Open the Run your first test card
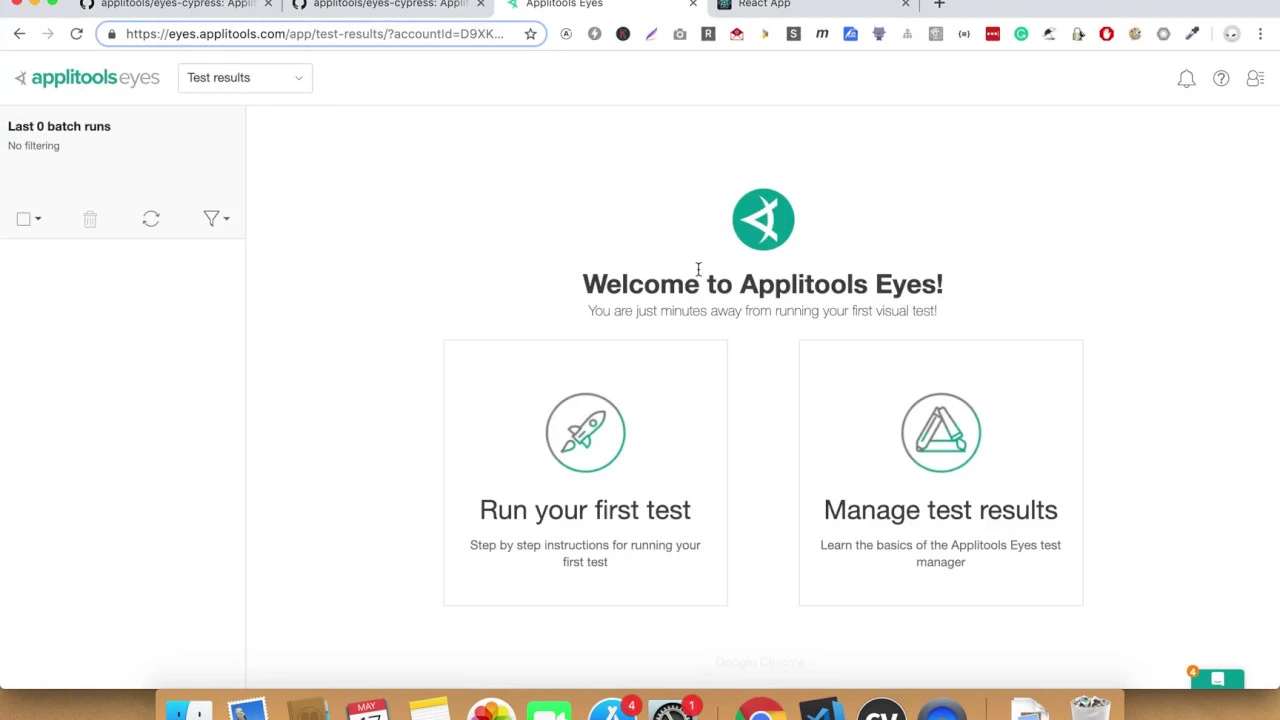 coord(585,473)
